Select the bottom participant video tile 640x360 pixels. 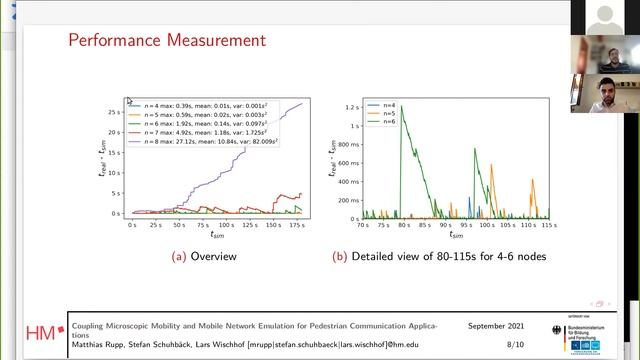pos(605,93)
